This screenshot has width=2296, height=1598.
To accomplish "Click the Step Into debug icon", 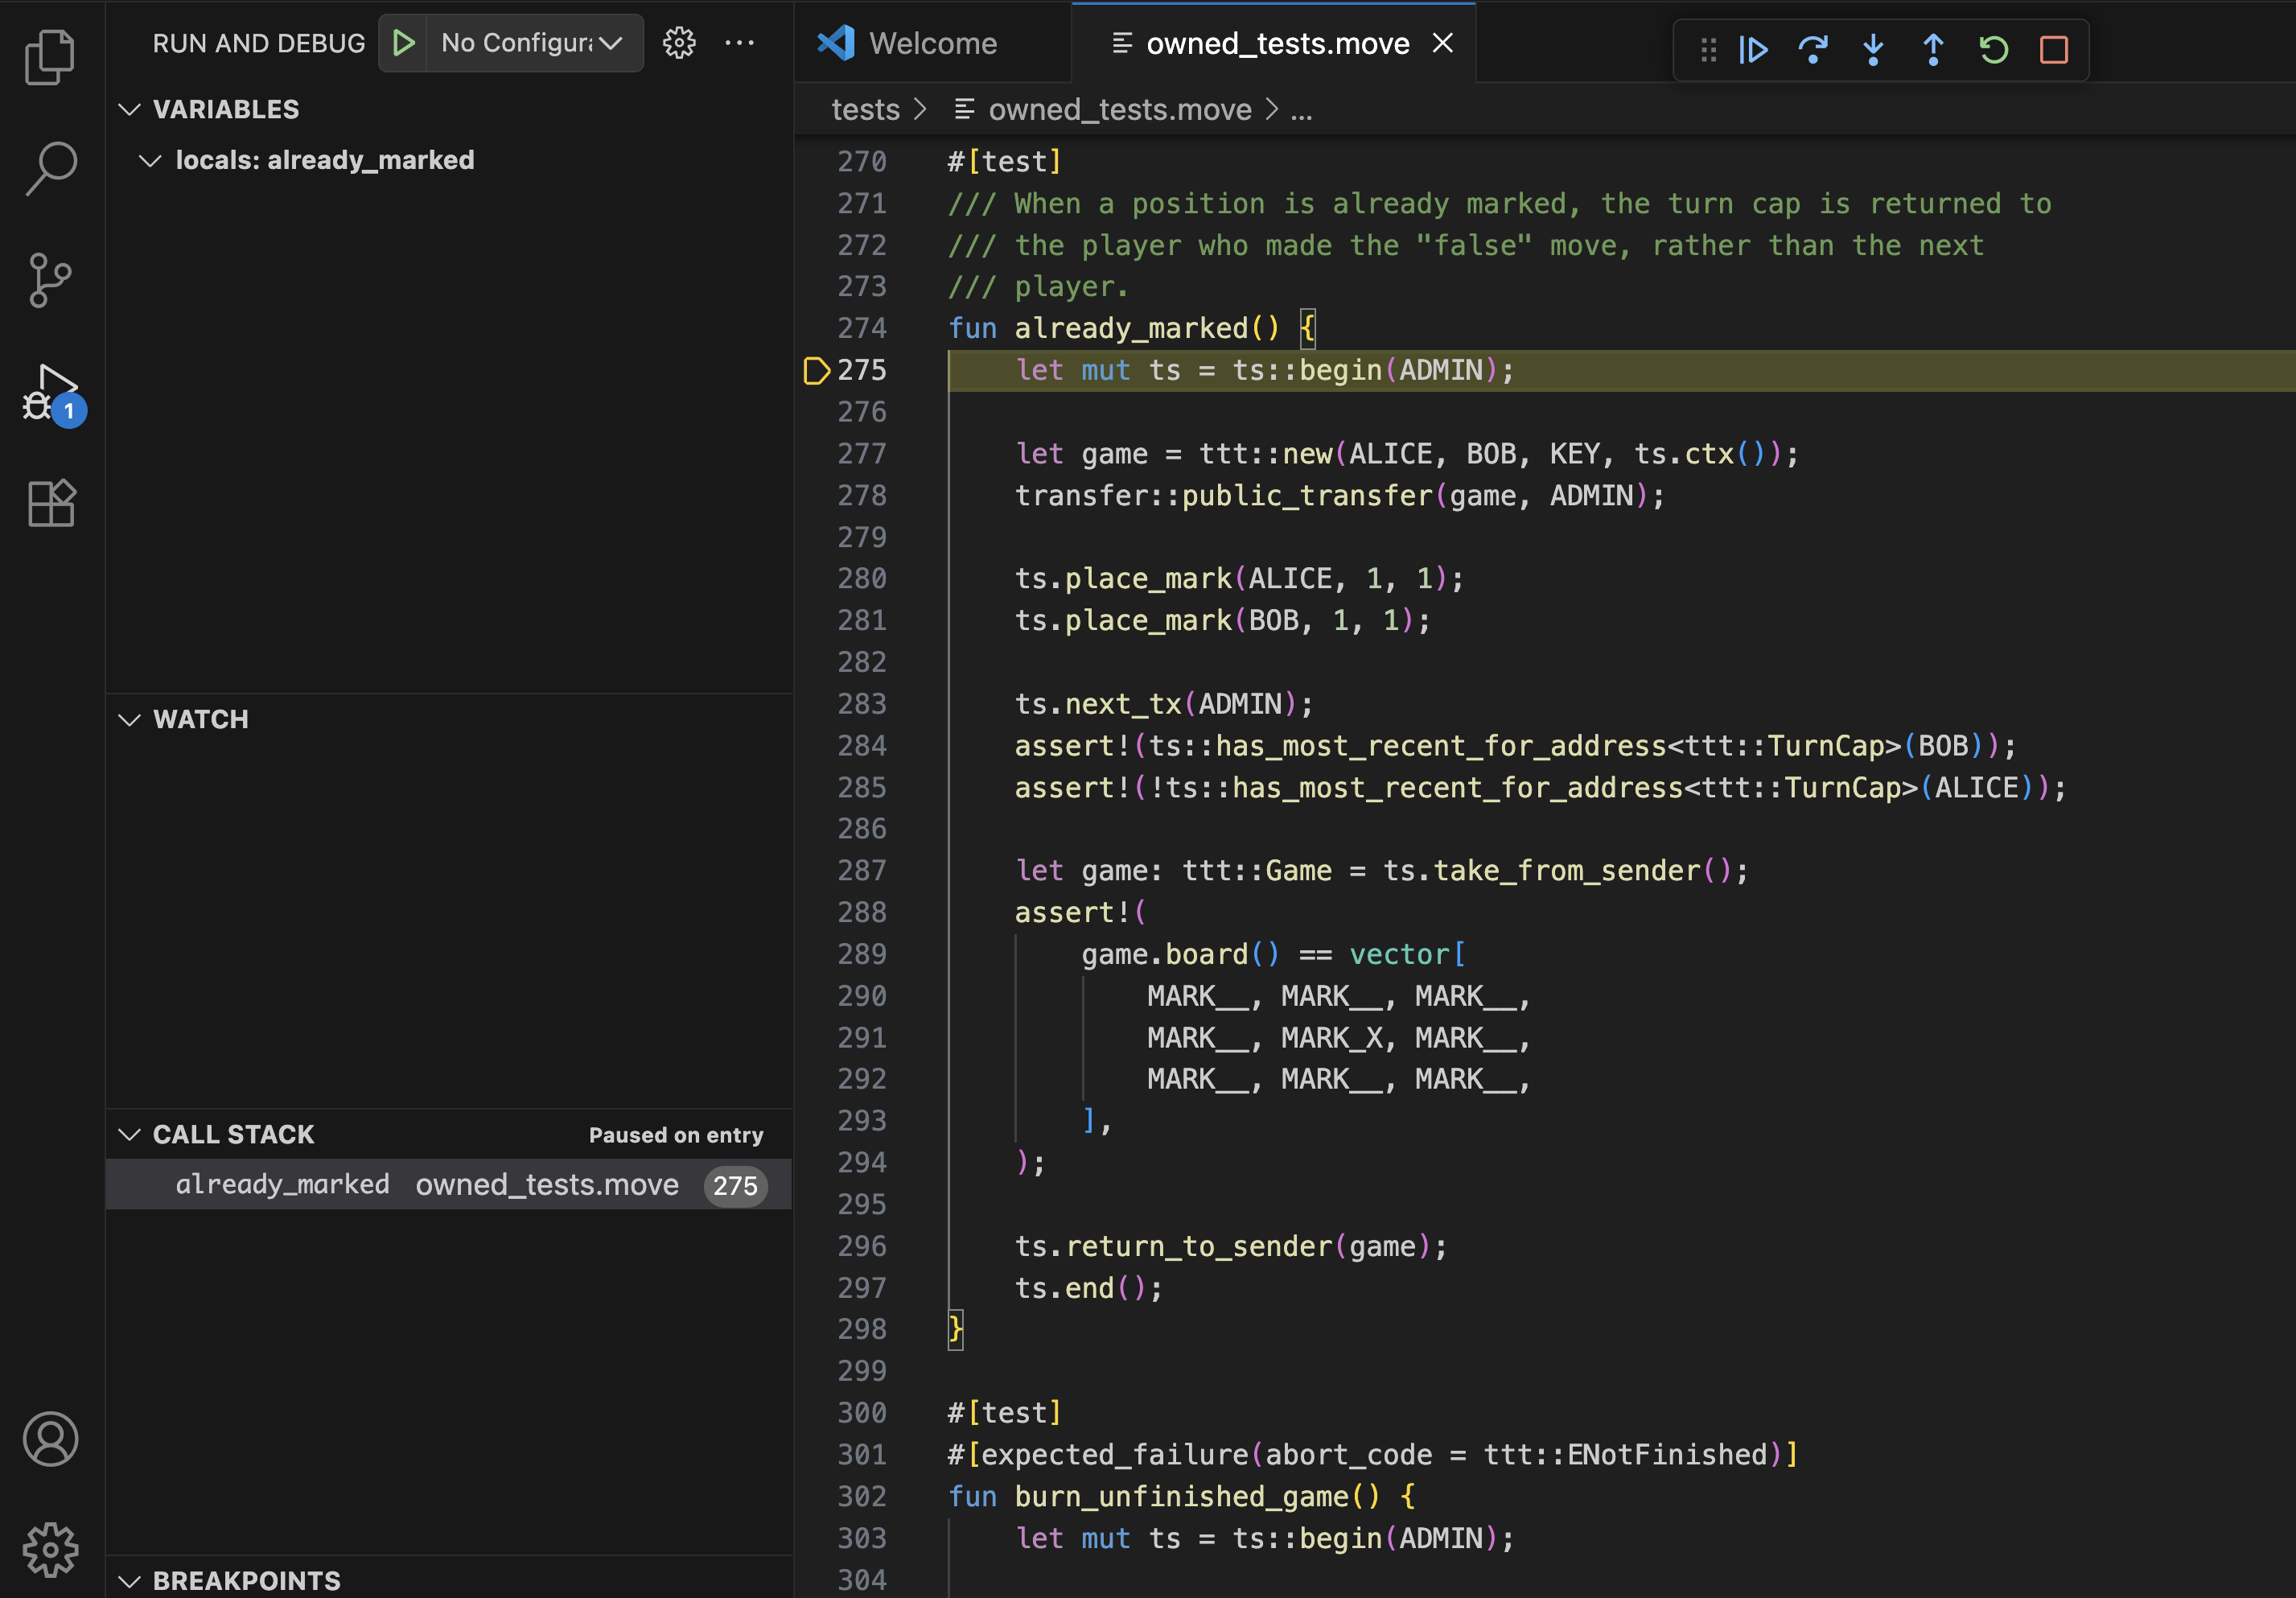I will point(1873,50).
